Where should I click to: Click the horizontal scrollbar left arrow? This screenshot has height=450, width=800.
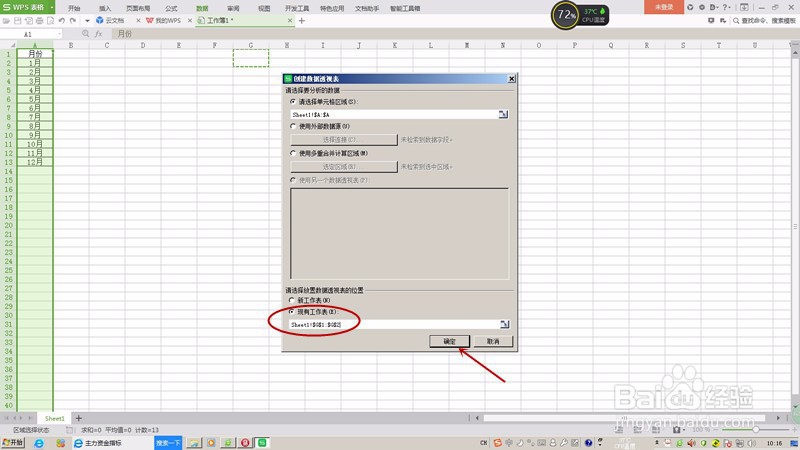[477, 418]
